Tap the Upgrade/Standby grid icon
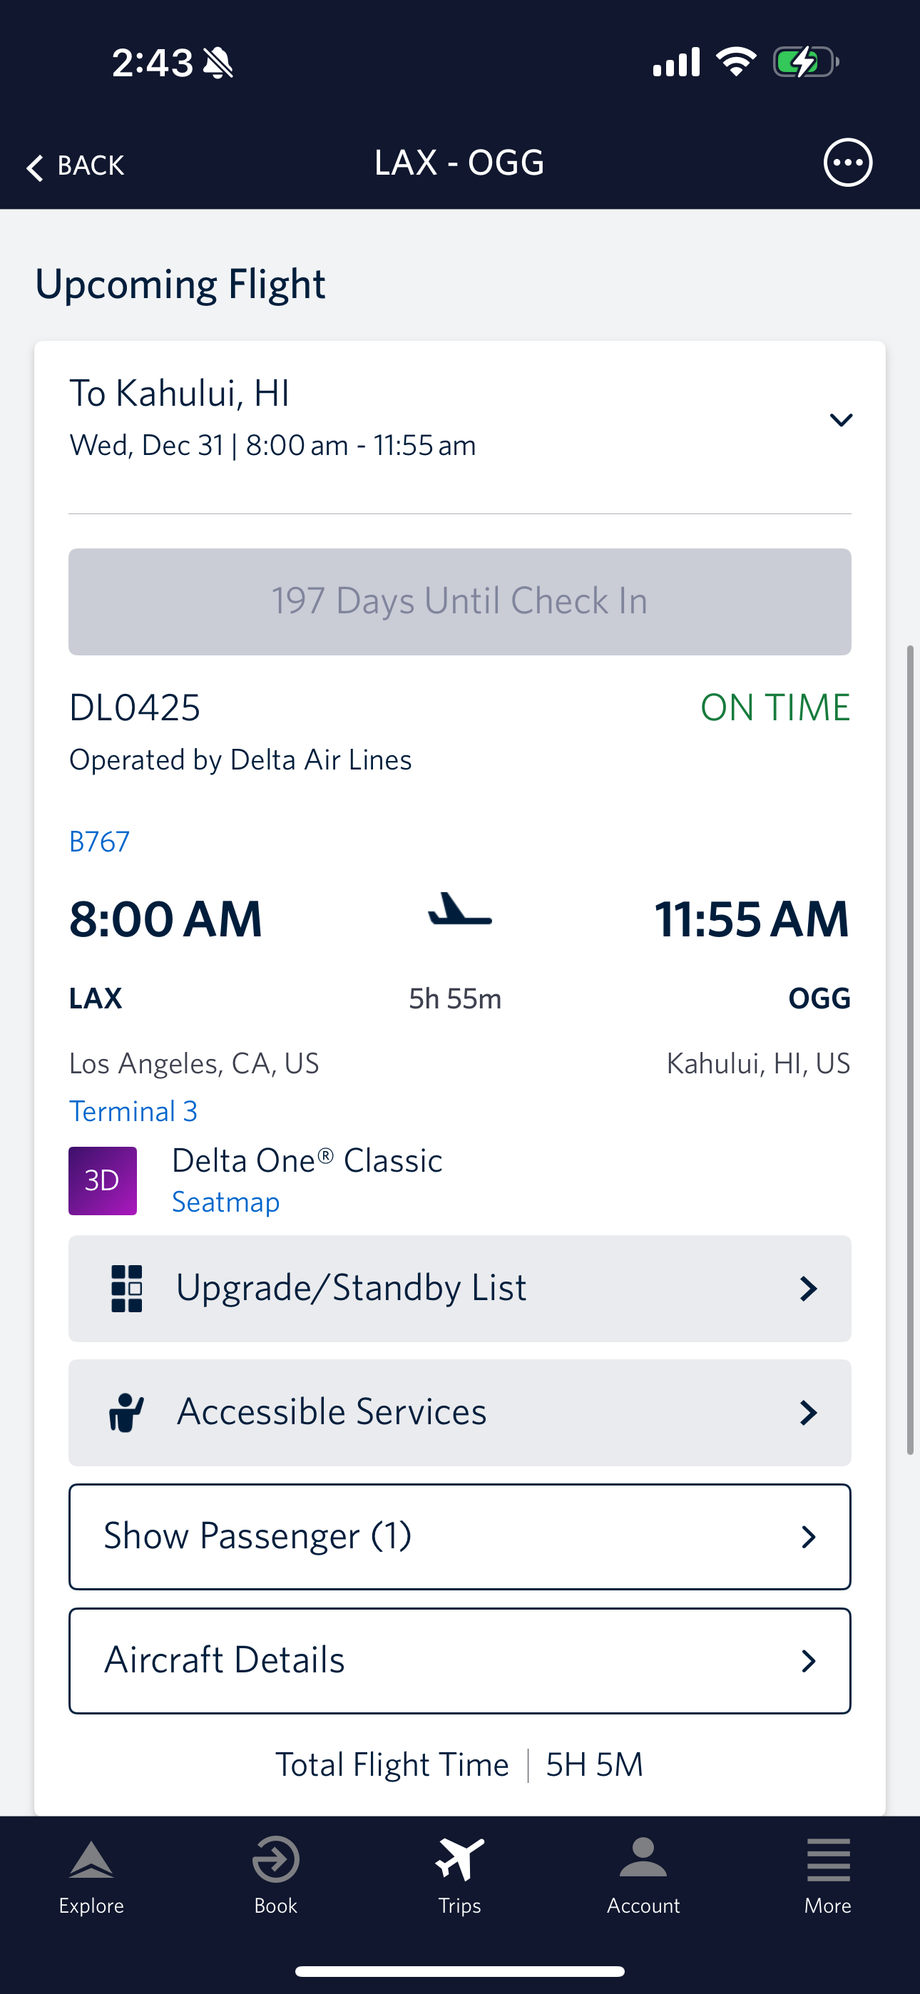This screenshot has width=920, height=1994. coord(127,1288)
